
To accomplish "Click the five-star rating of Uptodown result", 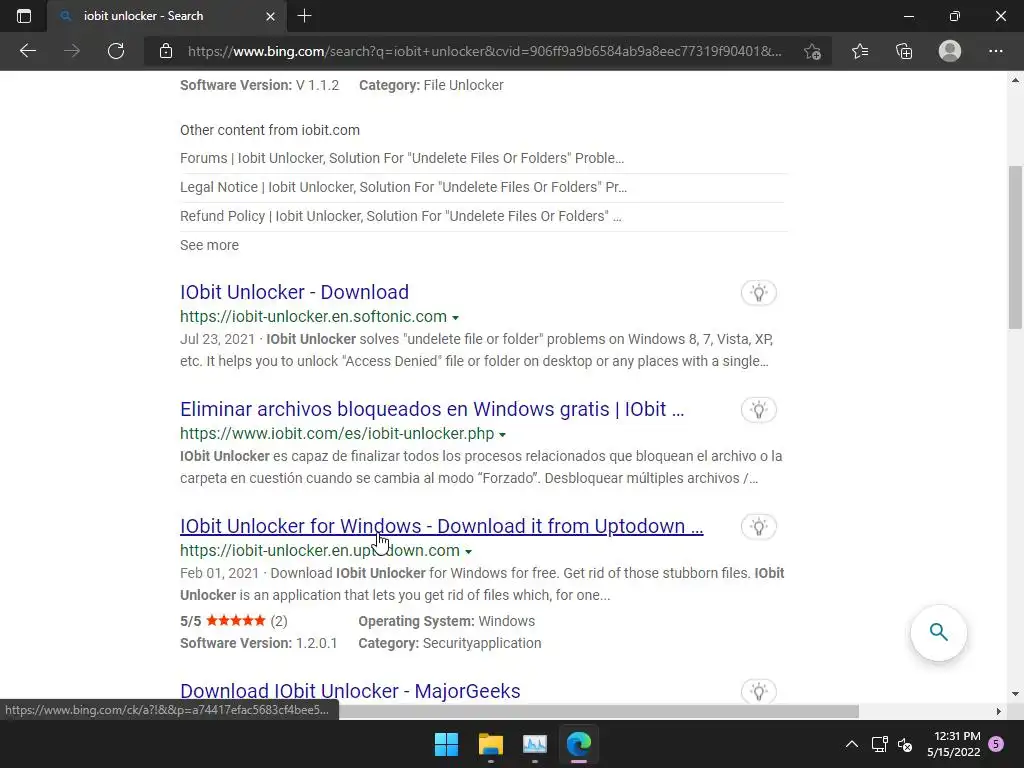I will point(236,620).
